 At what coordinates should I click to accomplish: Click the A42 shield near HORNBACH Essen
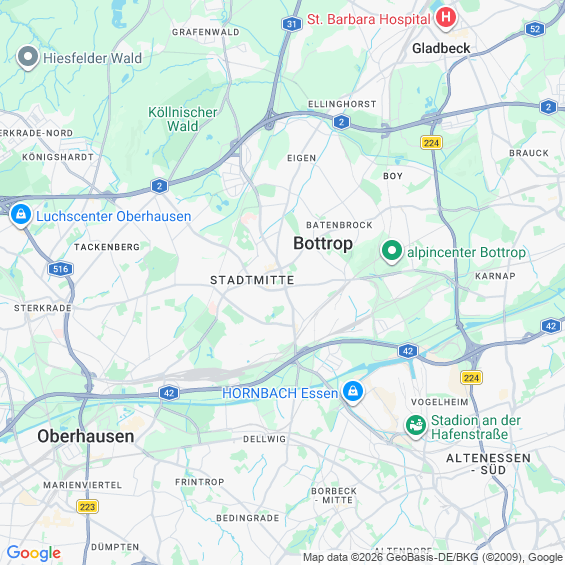pyautogui.click(x=169, y=393)
